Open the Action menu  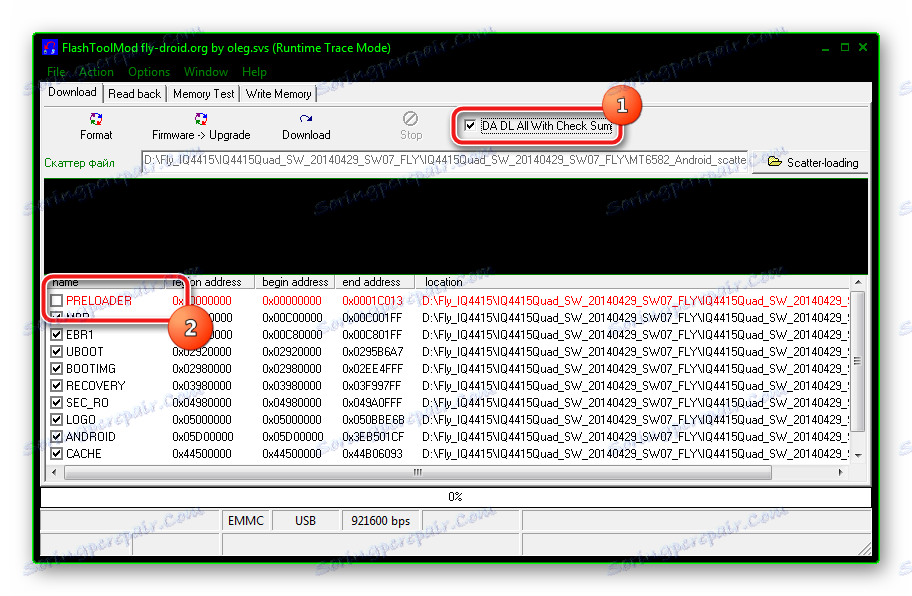(x=95, y=71)
